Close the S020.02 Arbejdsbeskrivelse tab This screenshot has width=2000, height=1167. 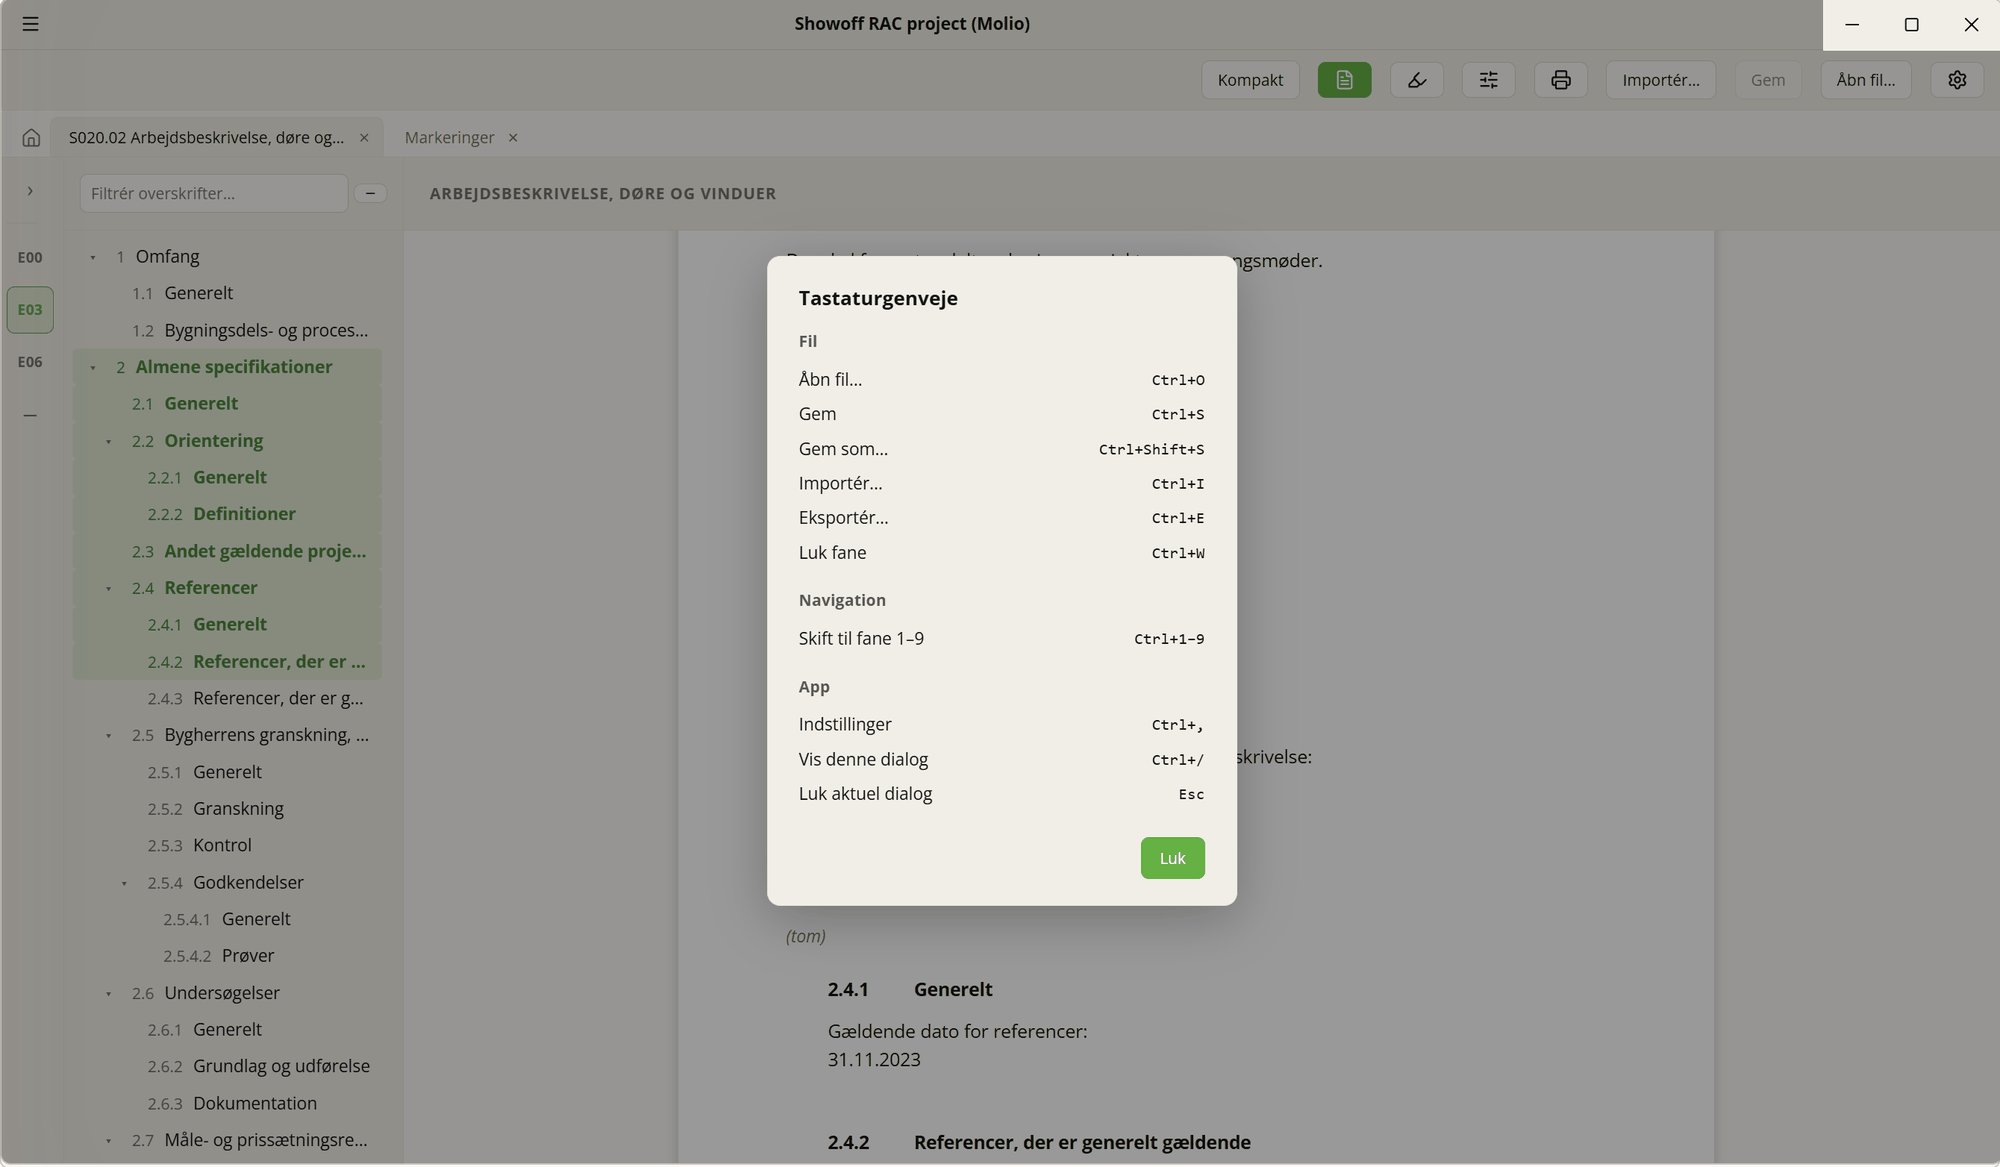(364, 138)
